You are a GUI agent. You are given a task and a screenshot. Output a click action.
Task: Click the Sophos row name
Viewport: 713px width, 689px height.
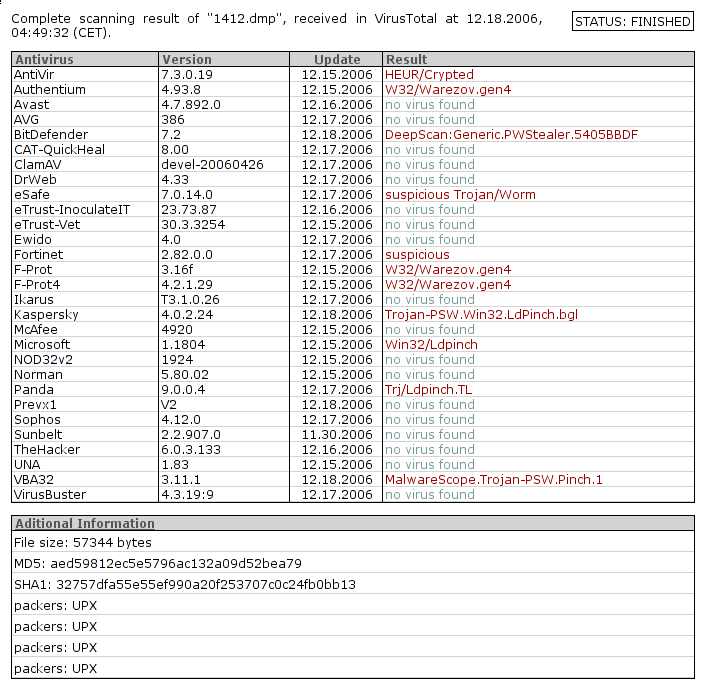click(37, 420)
